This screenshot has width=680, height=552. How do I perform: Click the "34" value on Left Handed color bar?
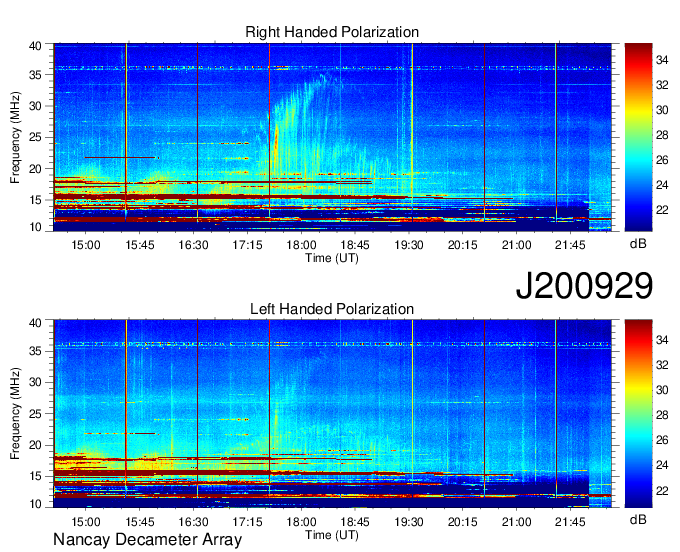pyautogui.click(x=662, y=340)
